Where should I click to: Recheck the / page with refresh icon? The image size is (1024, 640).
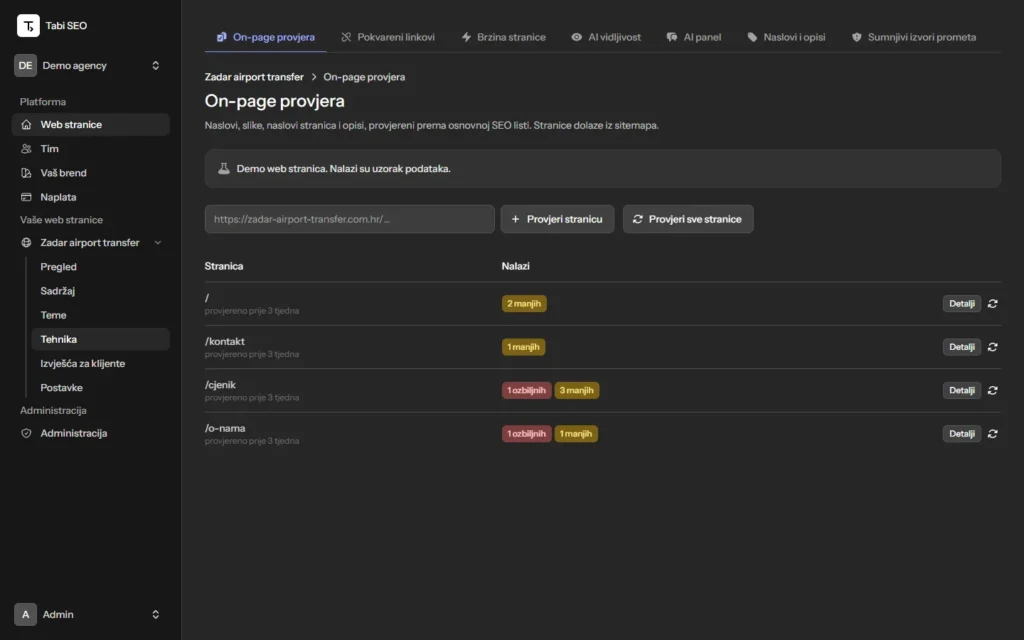(x=993, y=304)
